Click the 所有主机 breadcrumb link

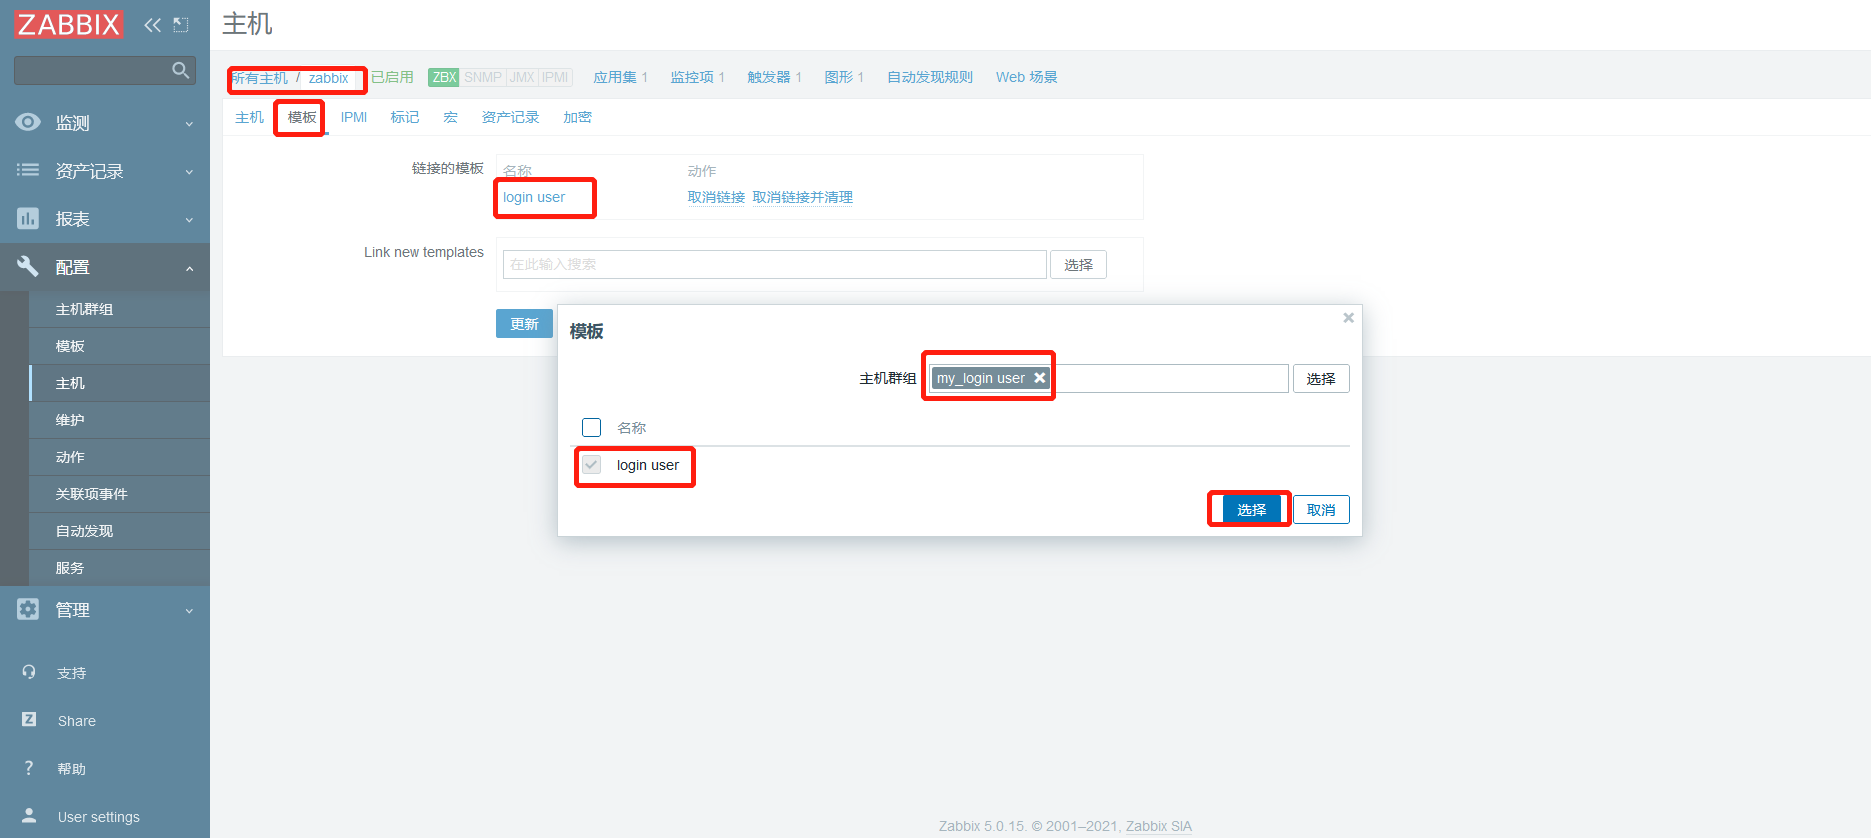pyautogui.click(x=260, y=78)
